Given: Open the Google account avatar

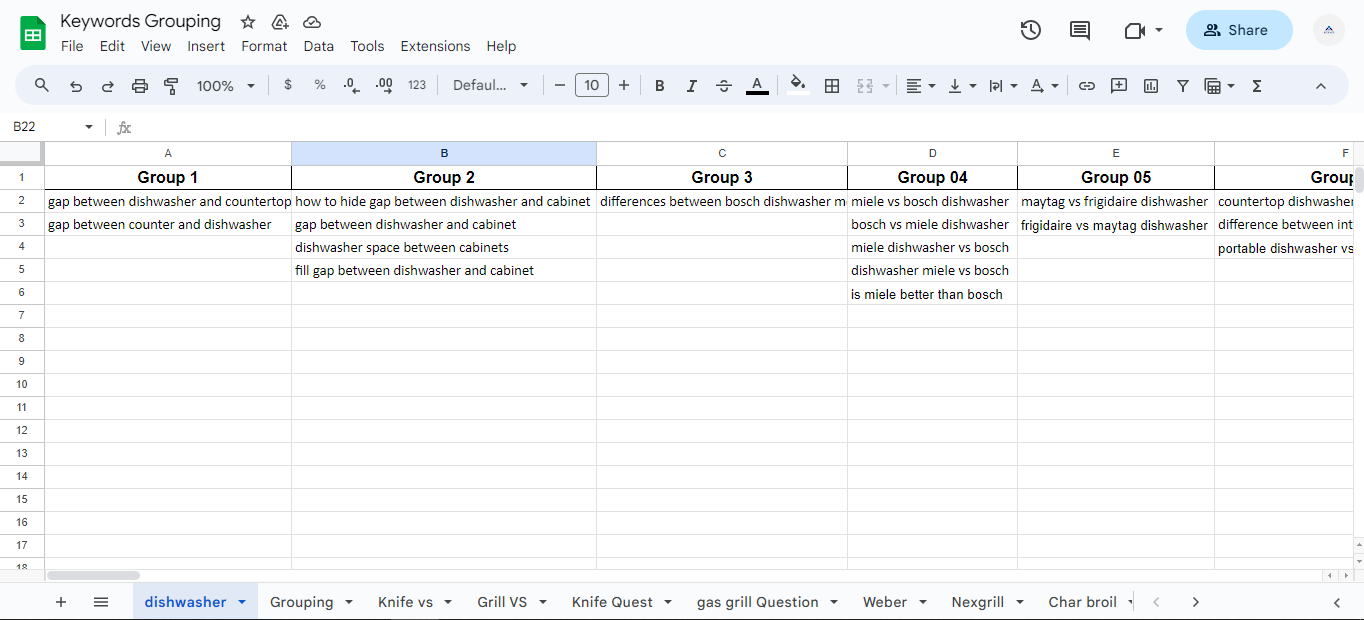Looking at the screenshot, I should tap(1329, 30).
